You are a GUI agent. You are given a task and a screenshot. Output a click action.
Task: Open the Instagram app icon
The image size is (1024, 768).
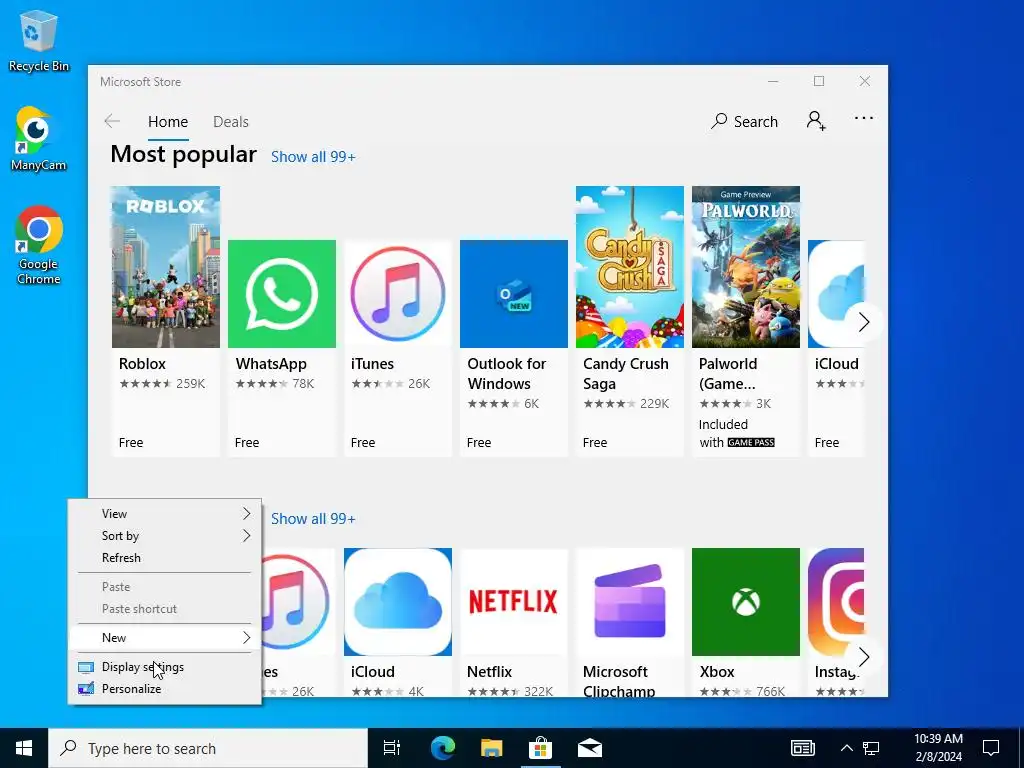[836, 601]
